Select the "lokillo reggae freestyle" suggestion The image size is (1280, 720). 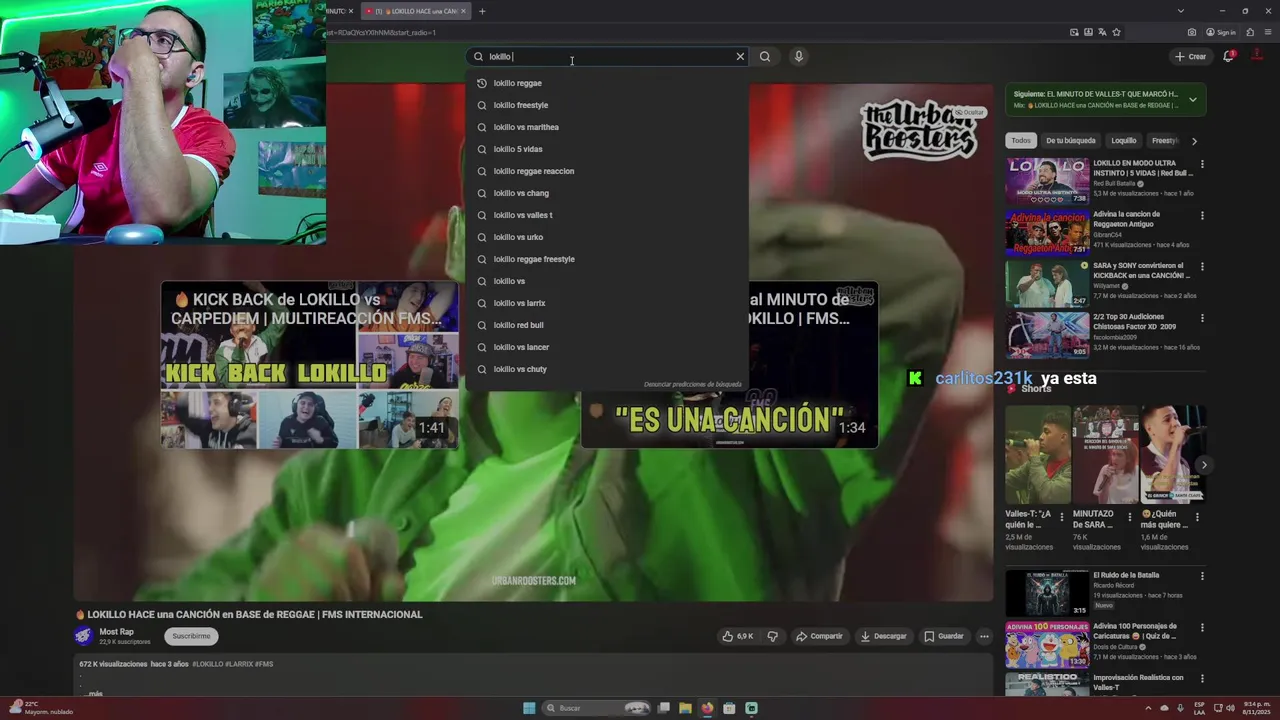607,259
